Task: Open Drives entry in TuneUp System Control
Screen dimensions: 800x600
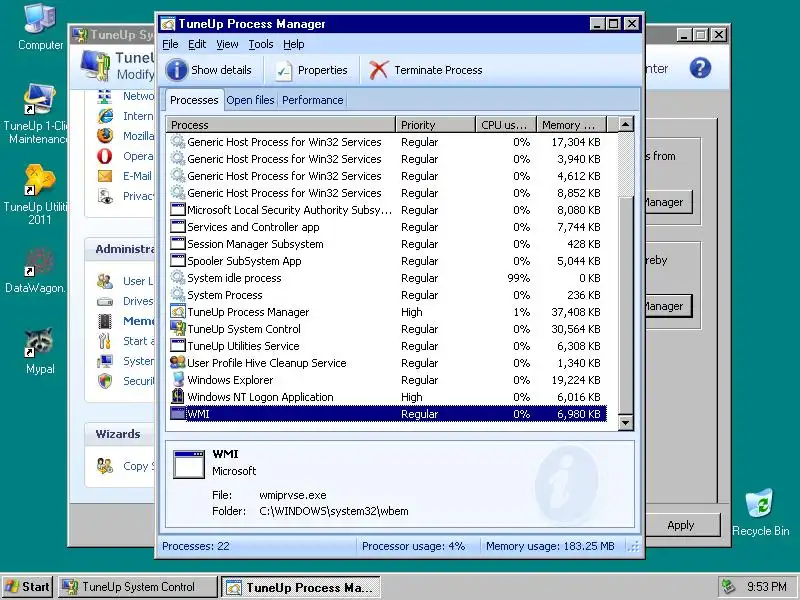Action: pos(126,301)
